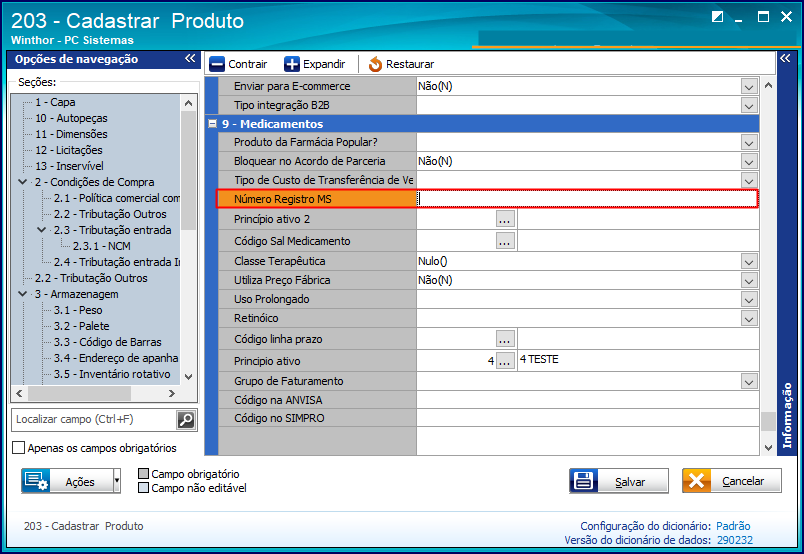Select 3.5 - Inventário rotativo section
Image resolution: width=804 pixels, height=554 pixels.
[x=112, y=374]
